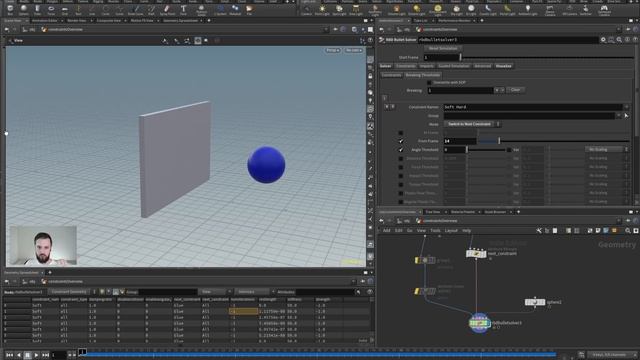This screenshot has height=360, width=640.
Task: Open the Visualize parameter tab
Action: click(503, 66)
